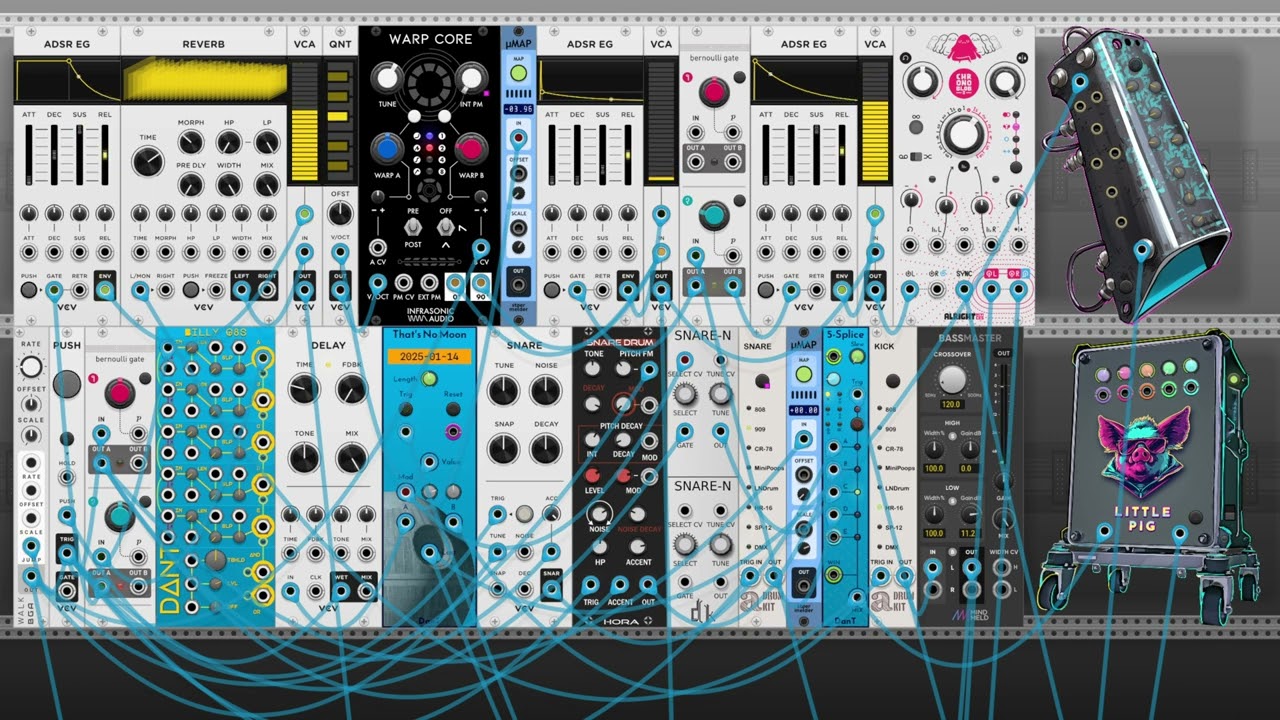Click the Warp Core EXT PM jack

[x=430, y=283]
